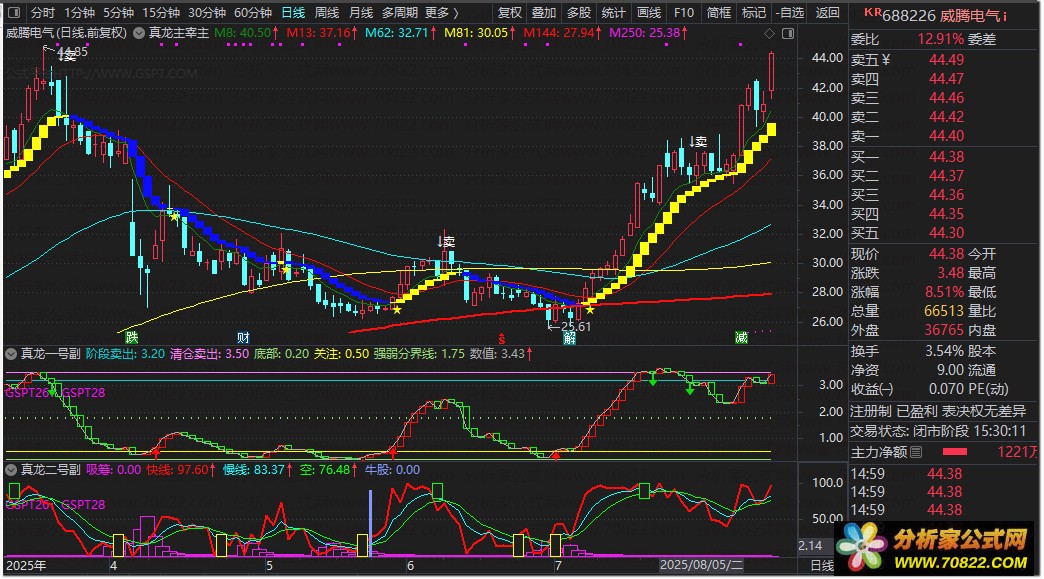This screenshot has height=579, width=1044.
Task: Expand 真龙一号副 indicator dropdown arrow
Action: pyautogui.click(x=11, y=354)
